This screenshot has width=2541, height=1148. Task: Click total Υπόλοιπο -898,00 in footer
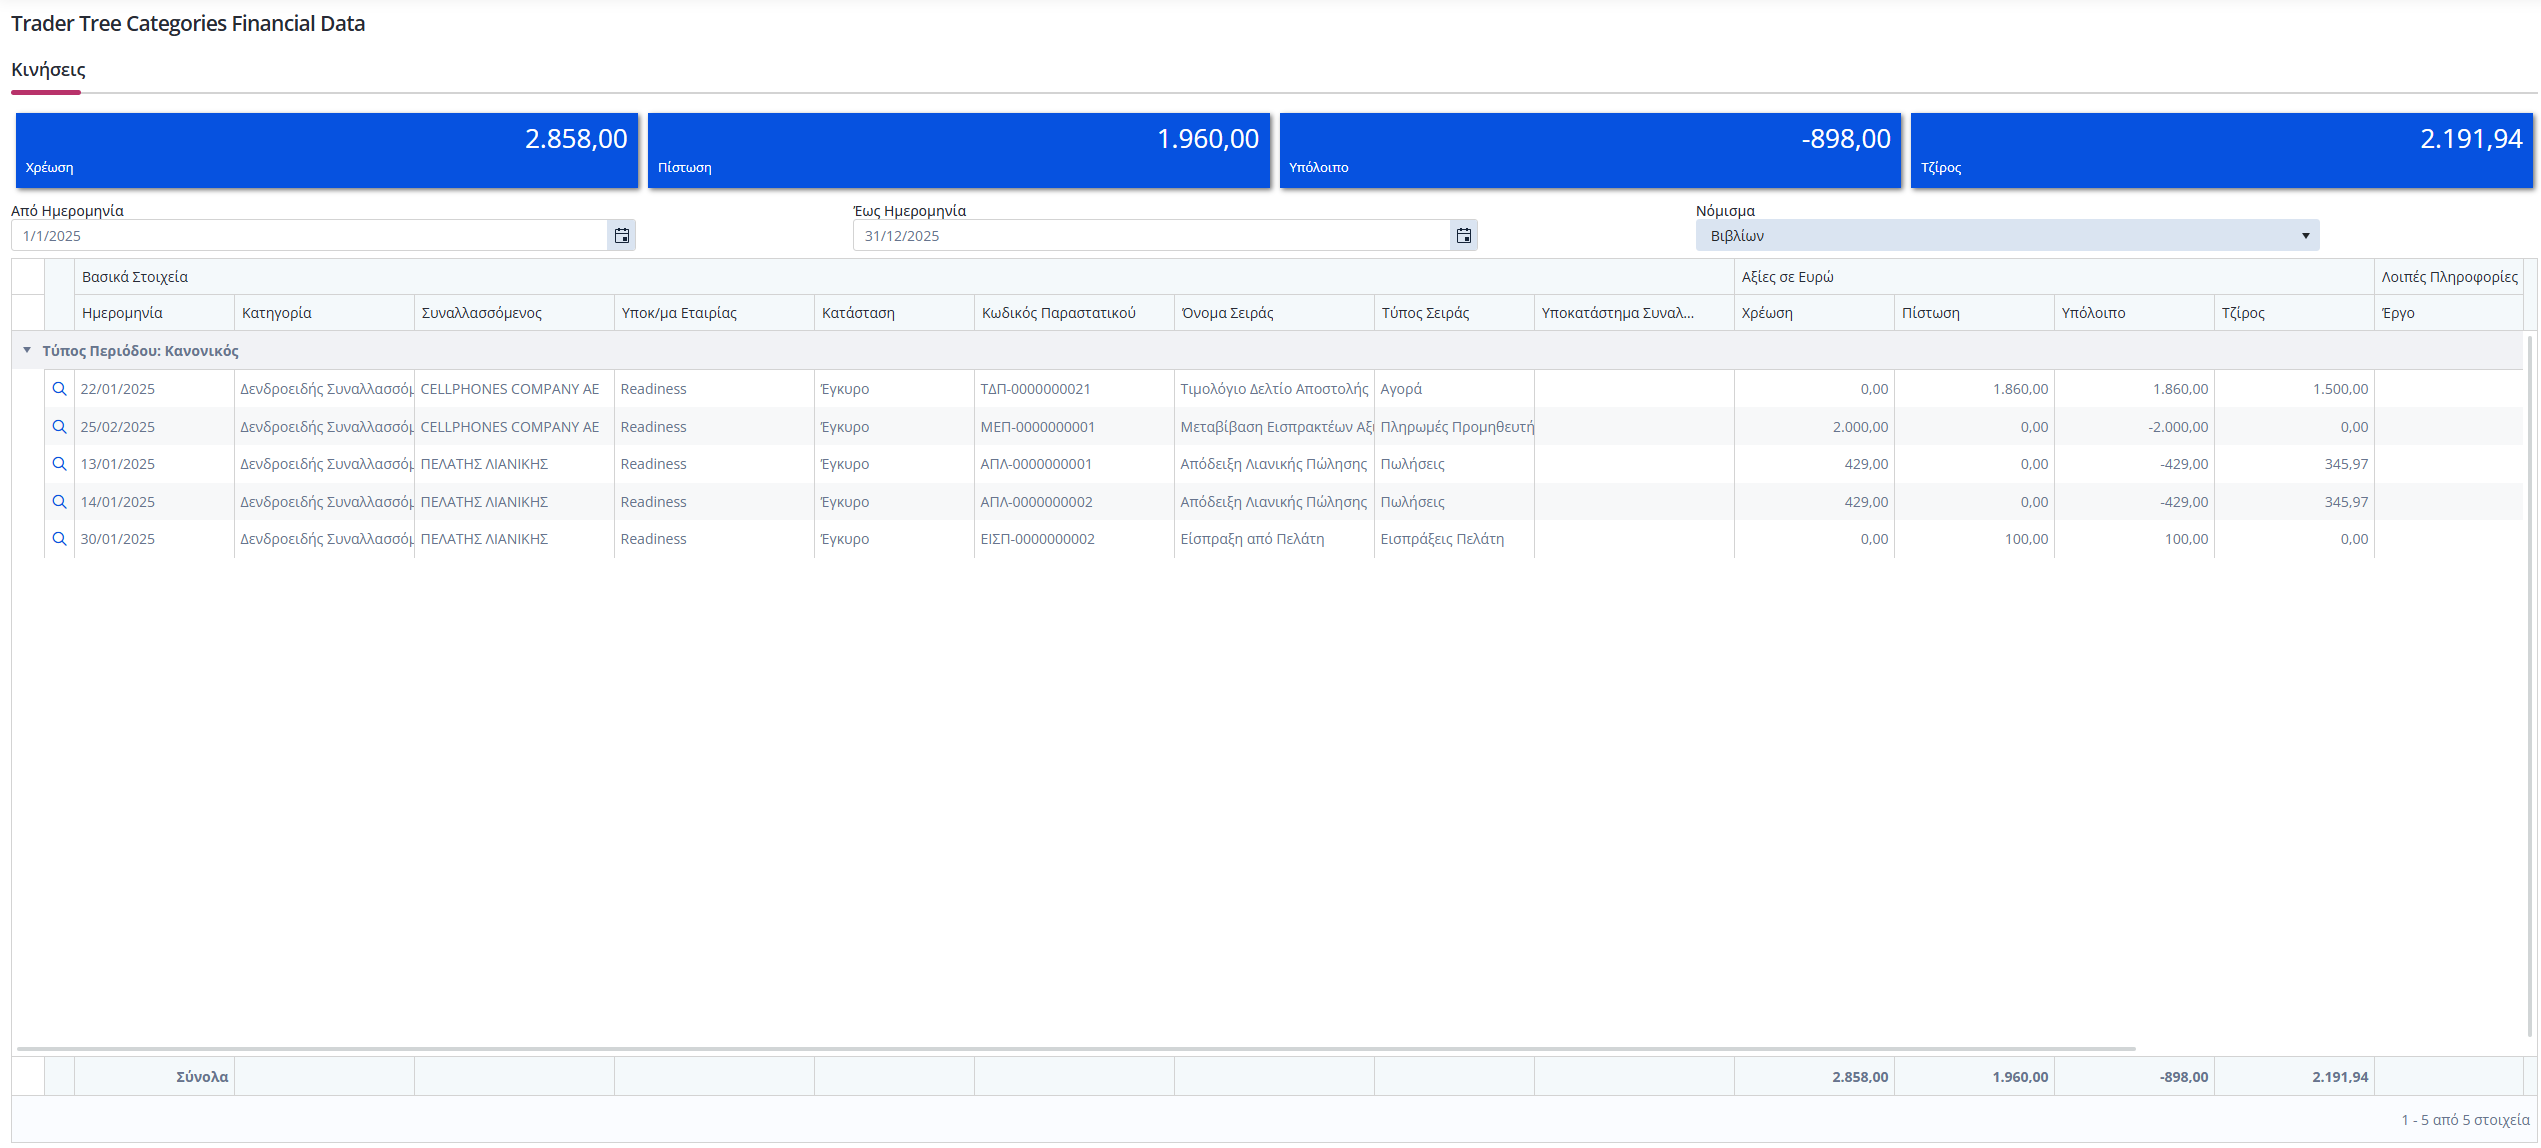(2183, 1077)
